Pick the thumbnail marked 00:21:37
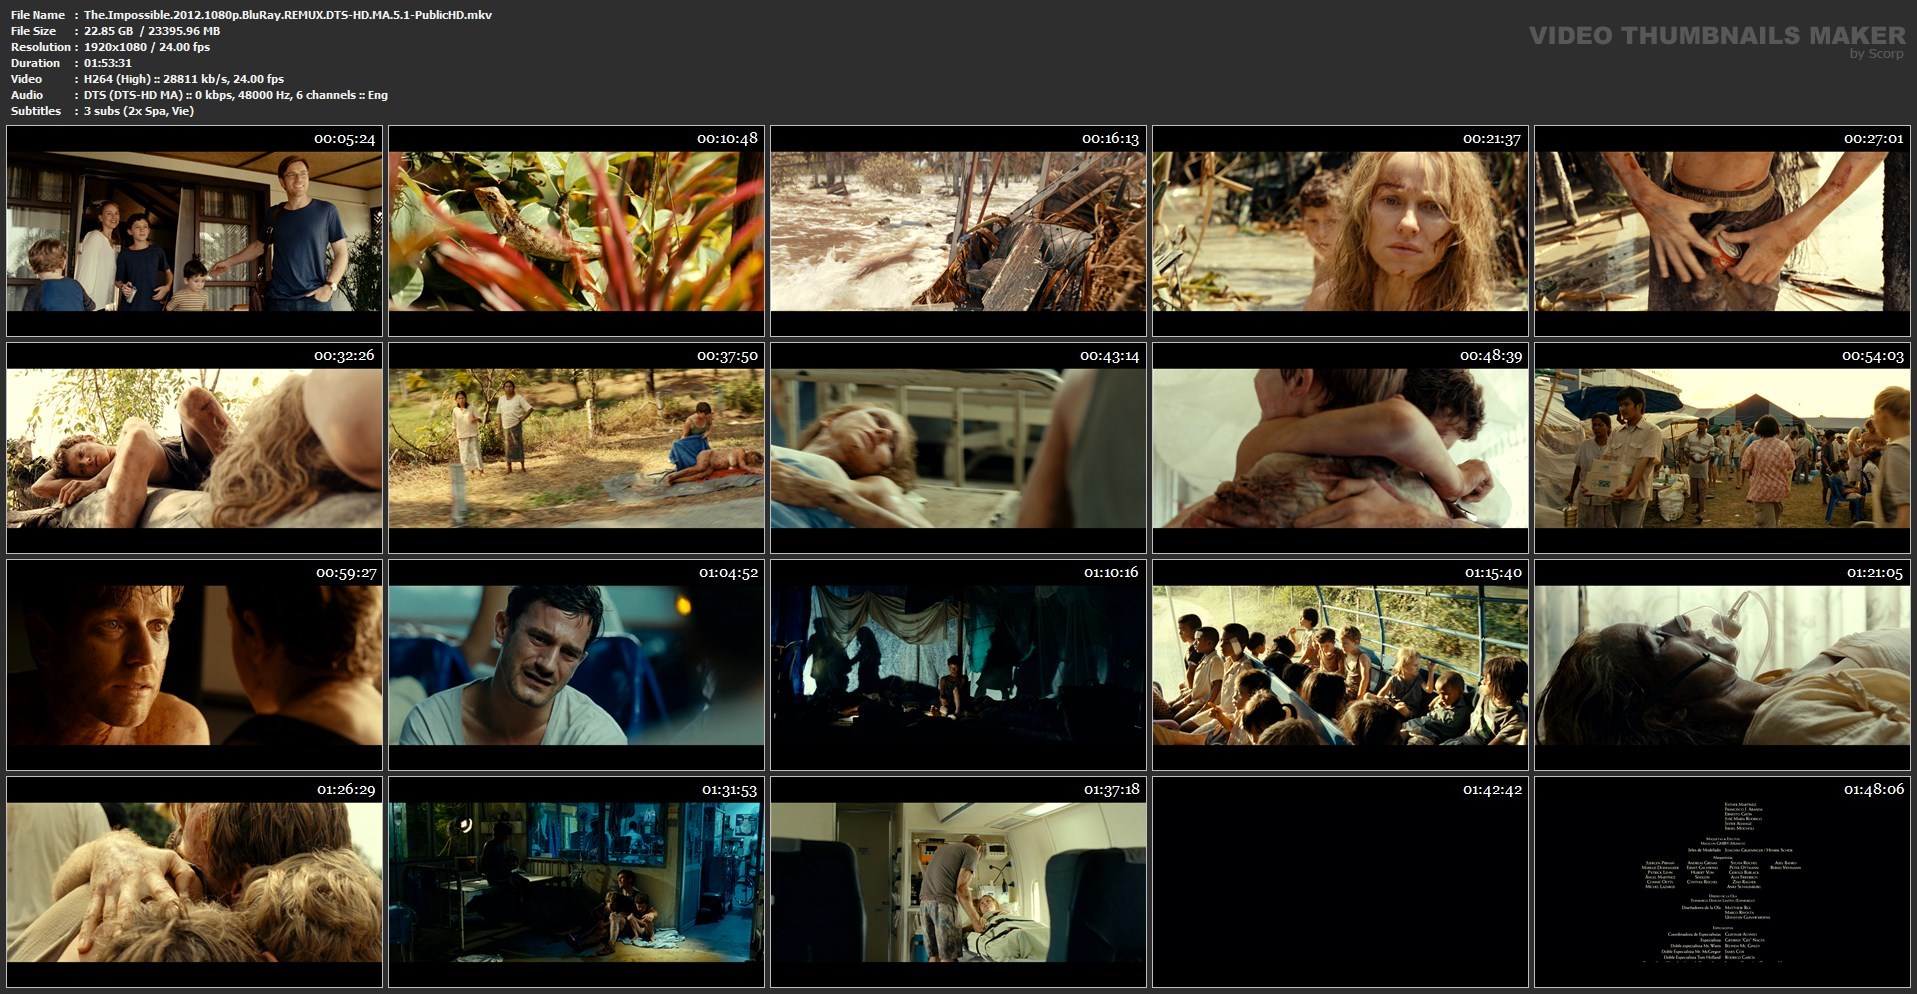This screenshot has width=1917, height=994. [1340, 231]
